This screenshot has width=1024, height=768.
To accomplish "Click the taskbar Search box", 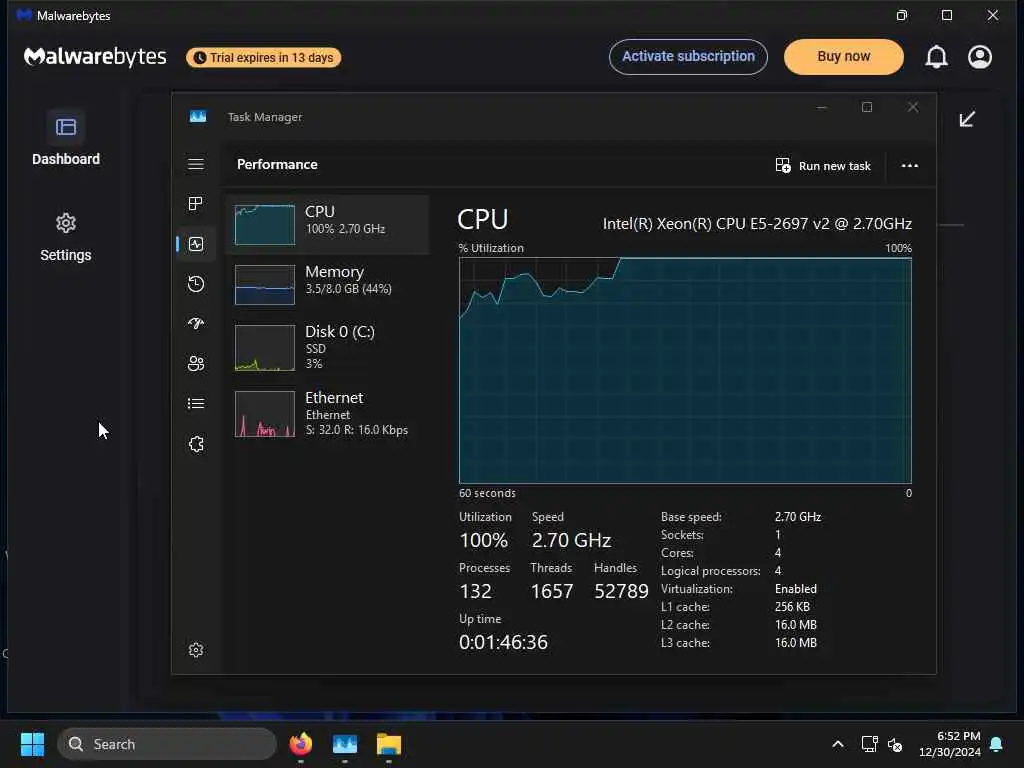I will (167, 744).
